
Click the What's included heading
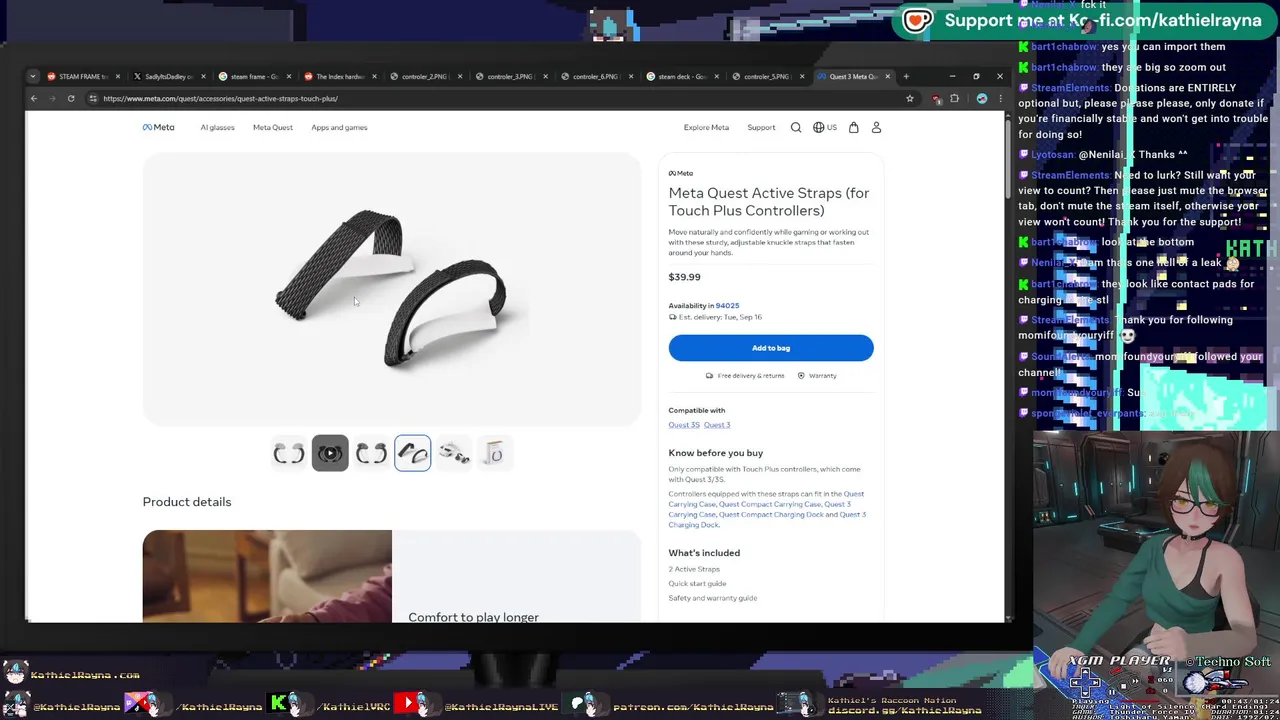coord(704,553)
